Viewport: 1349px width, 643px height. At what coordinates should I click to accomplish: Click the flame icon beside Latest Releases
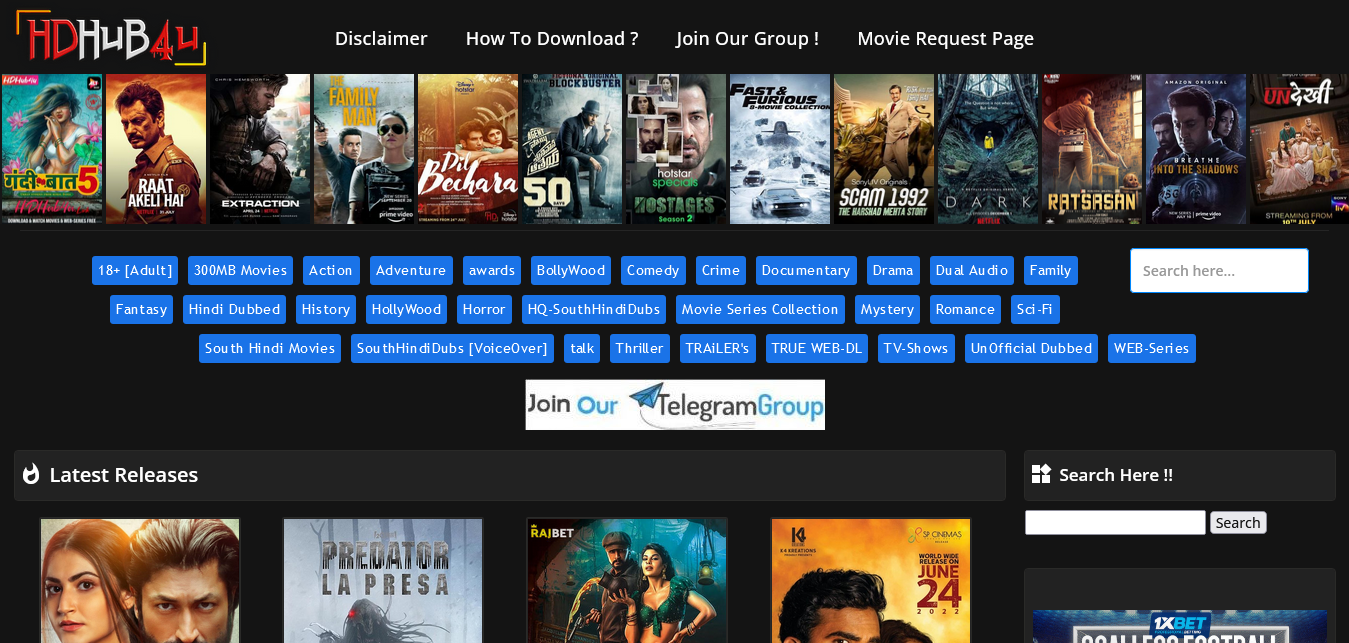[31, 474]
